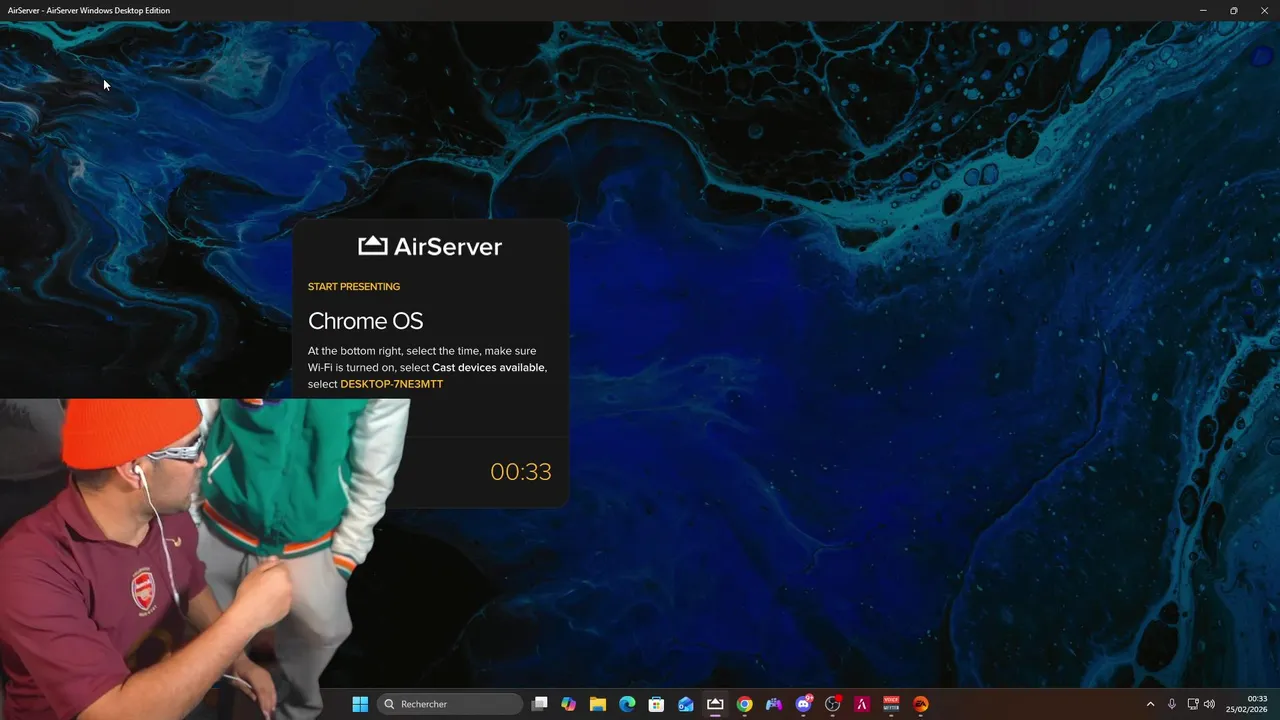Open File Explorer from the taskbar
The image size is (1280, 720).
598,704
